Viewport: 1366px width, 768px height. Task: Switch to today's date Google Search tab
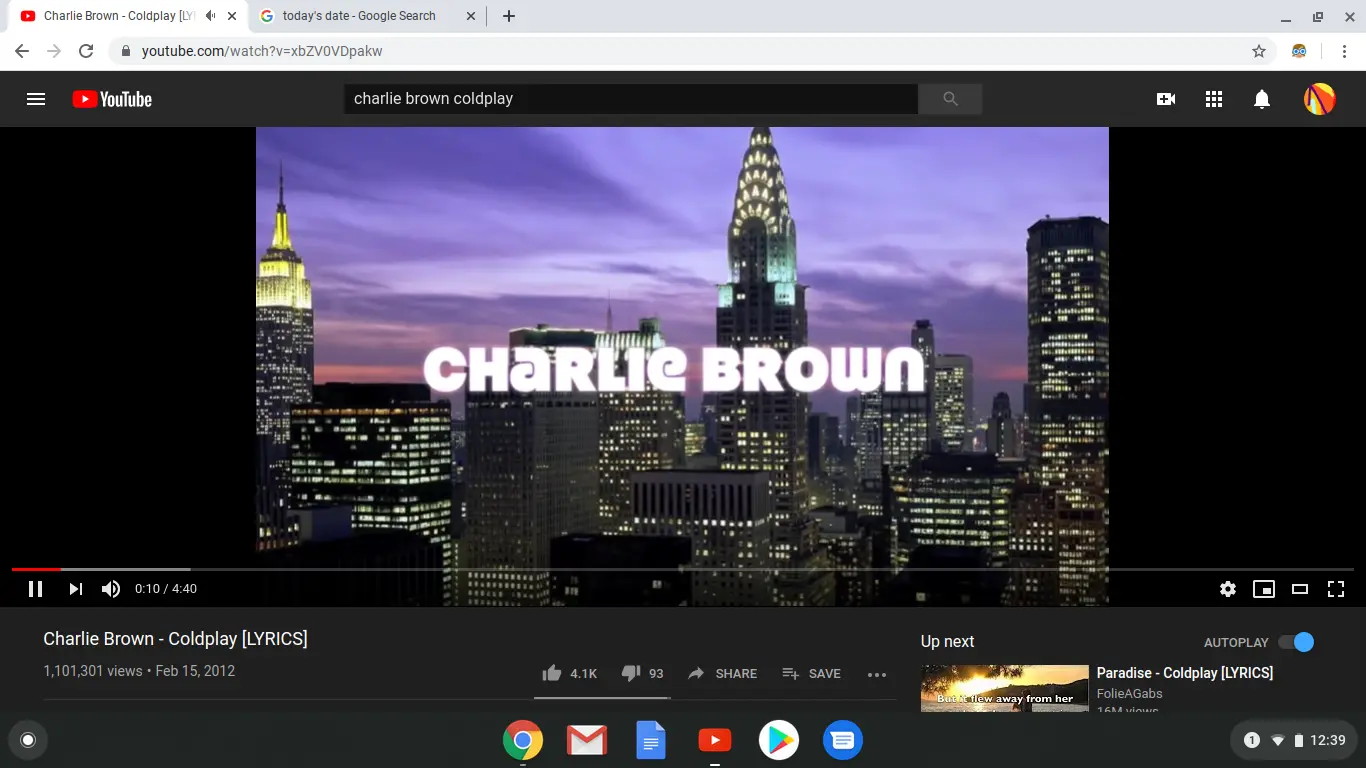click(x=359, y=16)
